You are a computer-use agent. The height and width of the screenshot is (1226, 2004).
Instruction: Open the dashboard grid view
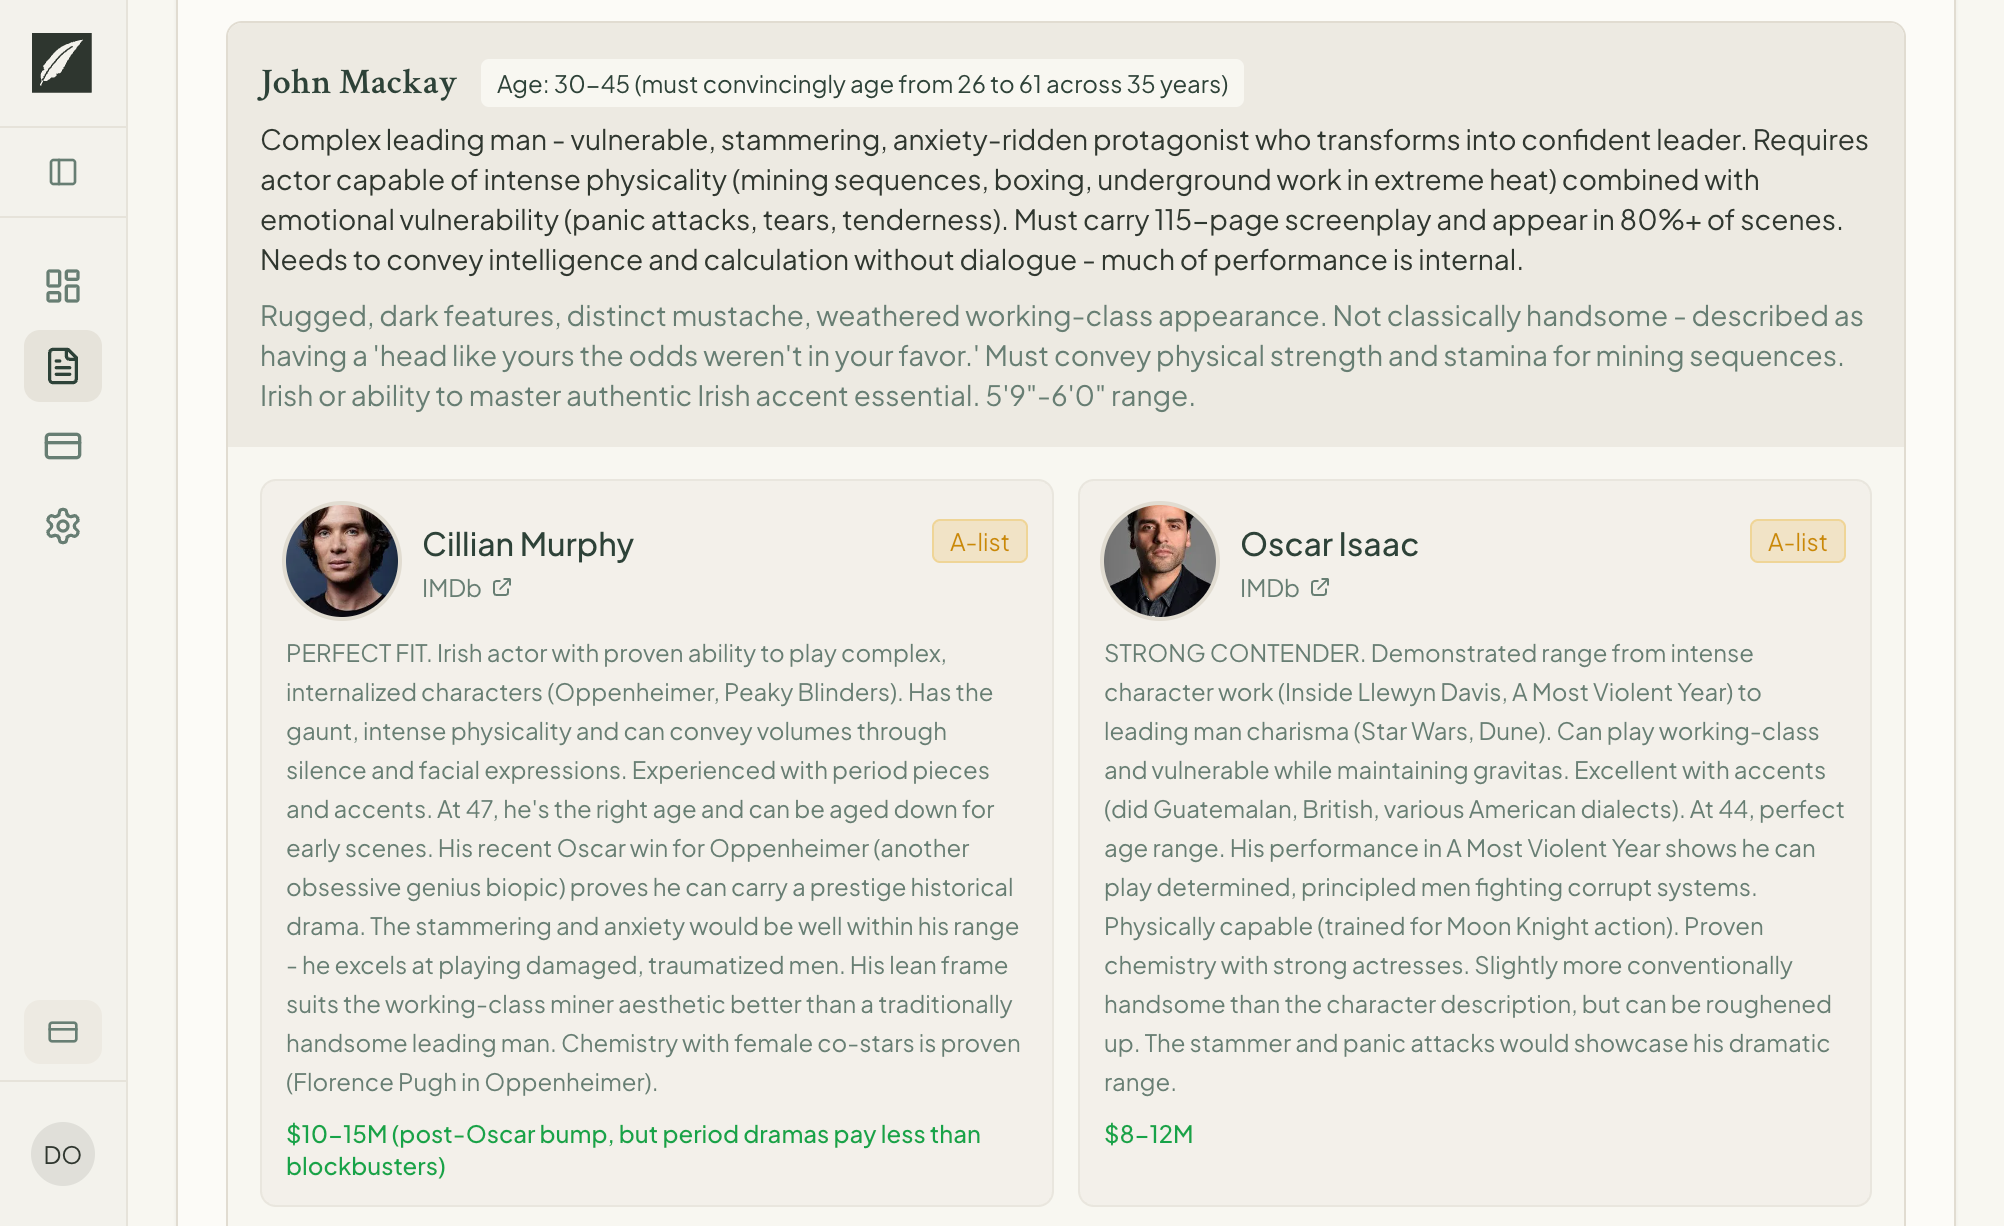point(63,287)
